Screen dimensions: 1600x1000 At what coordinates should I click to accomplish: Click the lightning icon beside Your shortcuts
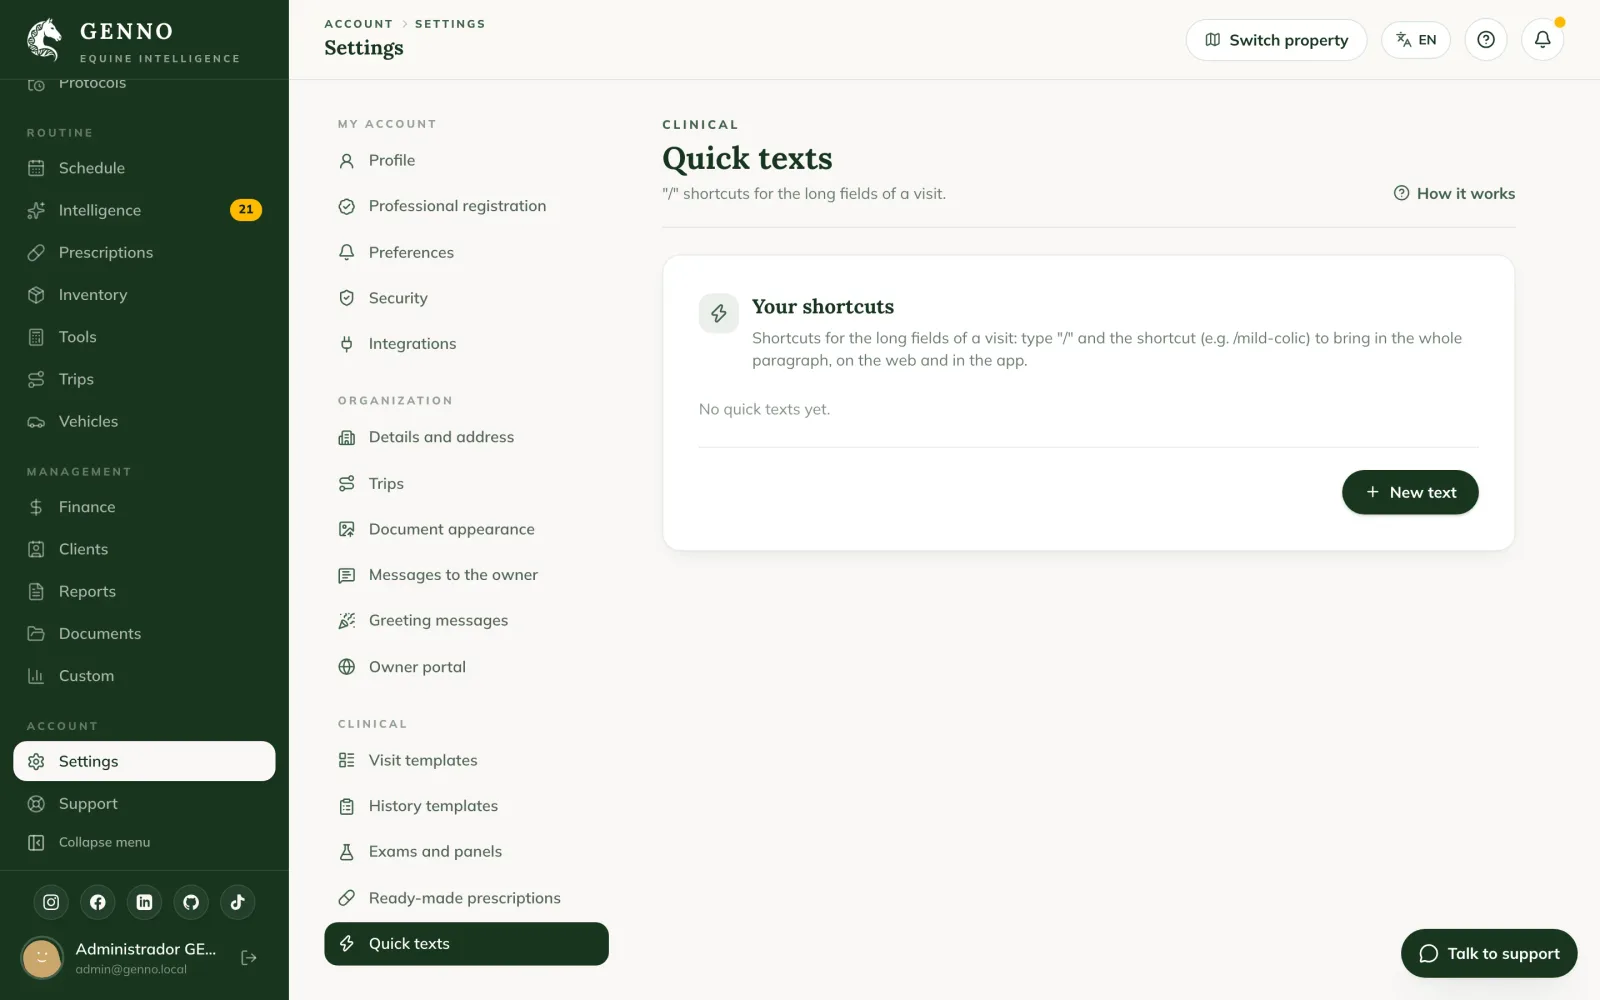click(x=719, y=314)
